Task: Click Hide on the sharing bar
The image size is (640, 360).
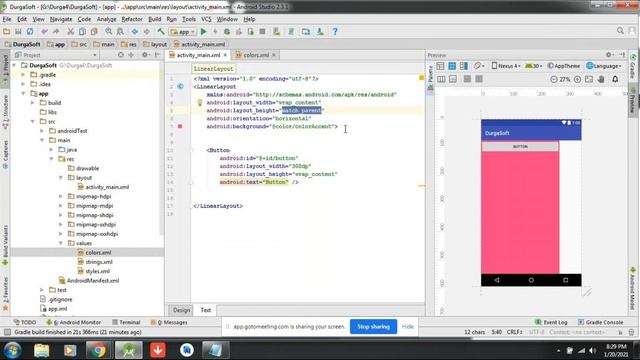Action: point(407,327)
